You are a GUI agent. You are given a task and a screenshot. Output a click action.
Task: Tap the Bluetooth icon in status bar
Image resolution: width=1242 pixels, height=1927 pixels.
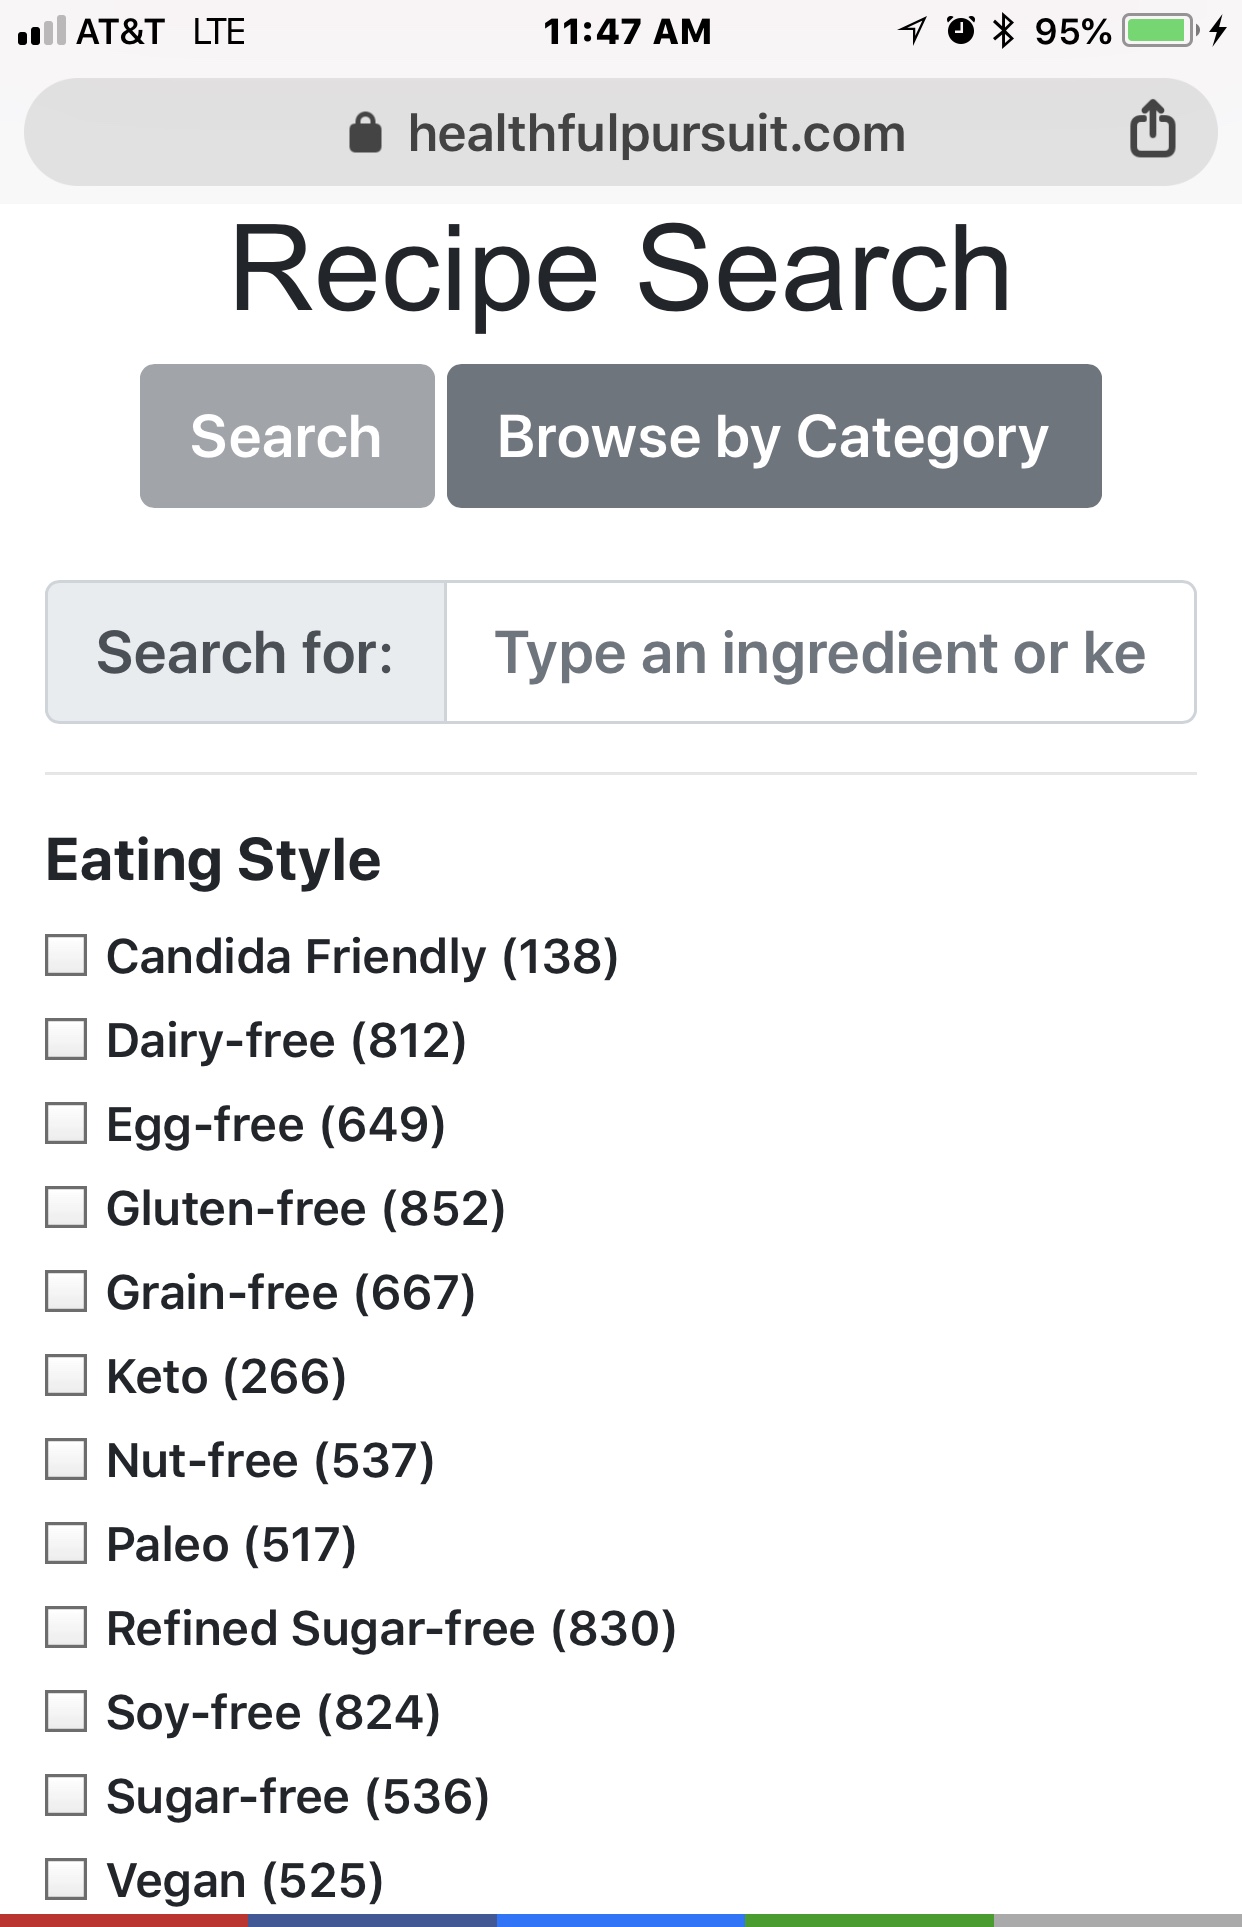[x=1003, y=31]
